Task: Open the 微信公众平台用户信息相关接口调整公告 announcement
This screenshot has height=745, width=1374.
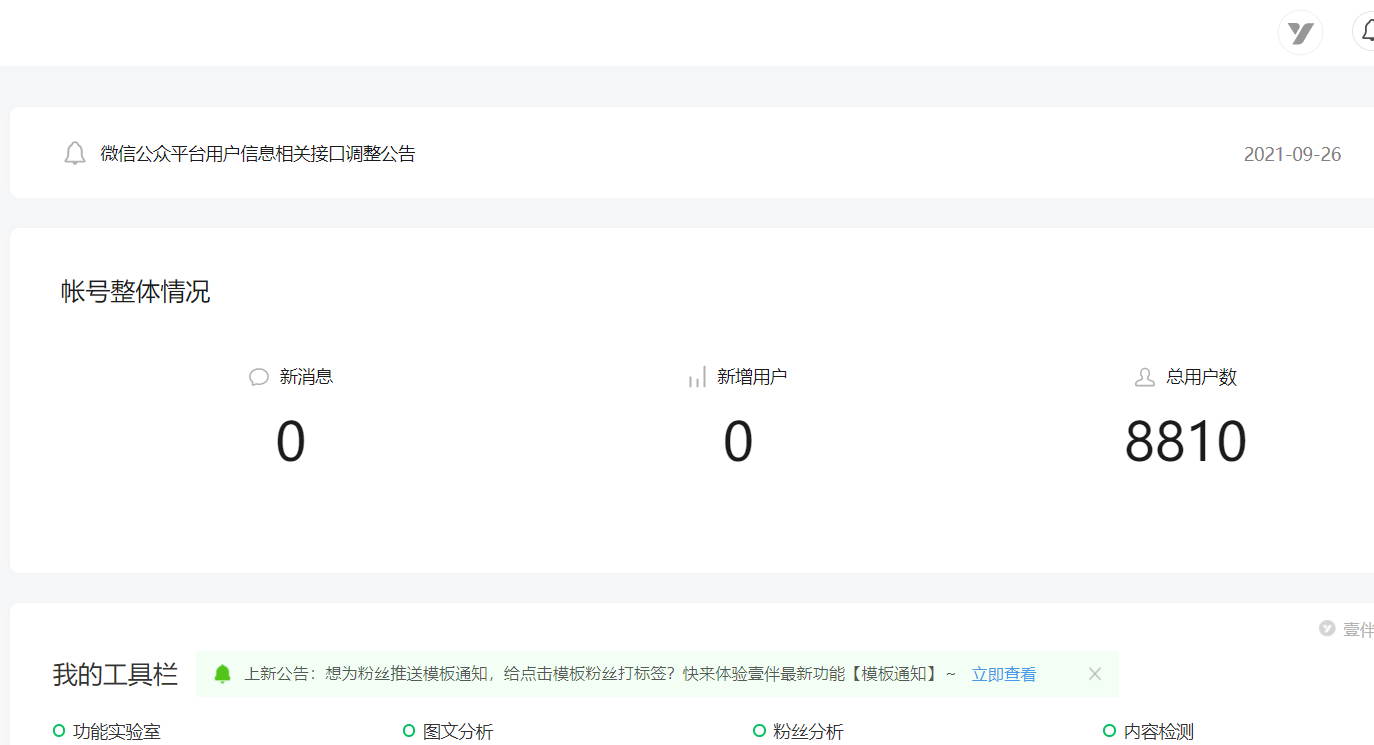Action: (x=258, y=154)
